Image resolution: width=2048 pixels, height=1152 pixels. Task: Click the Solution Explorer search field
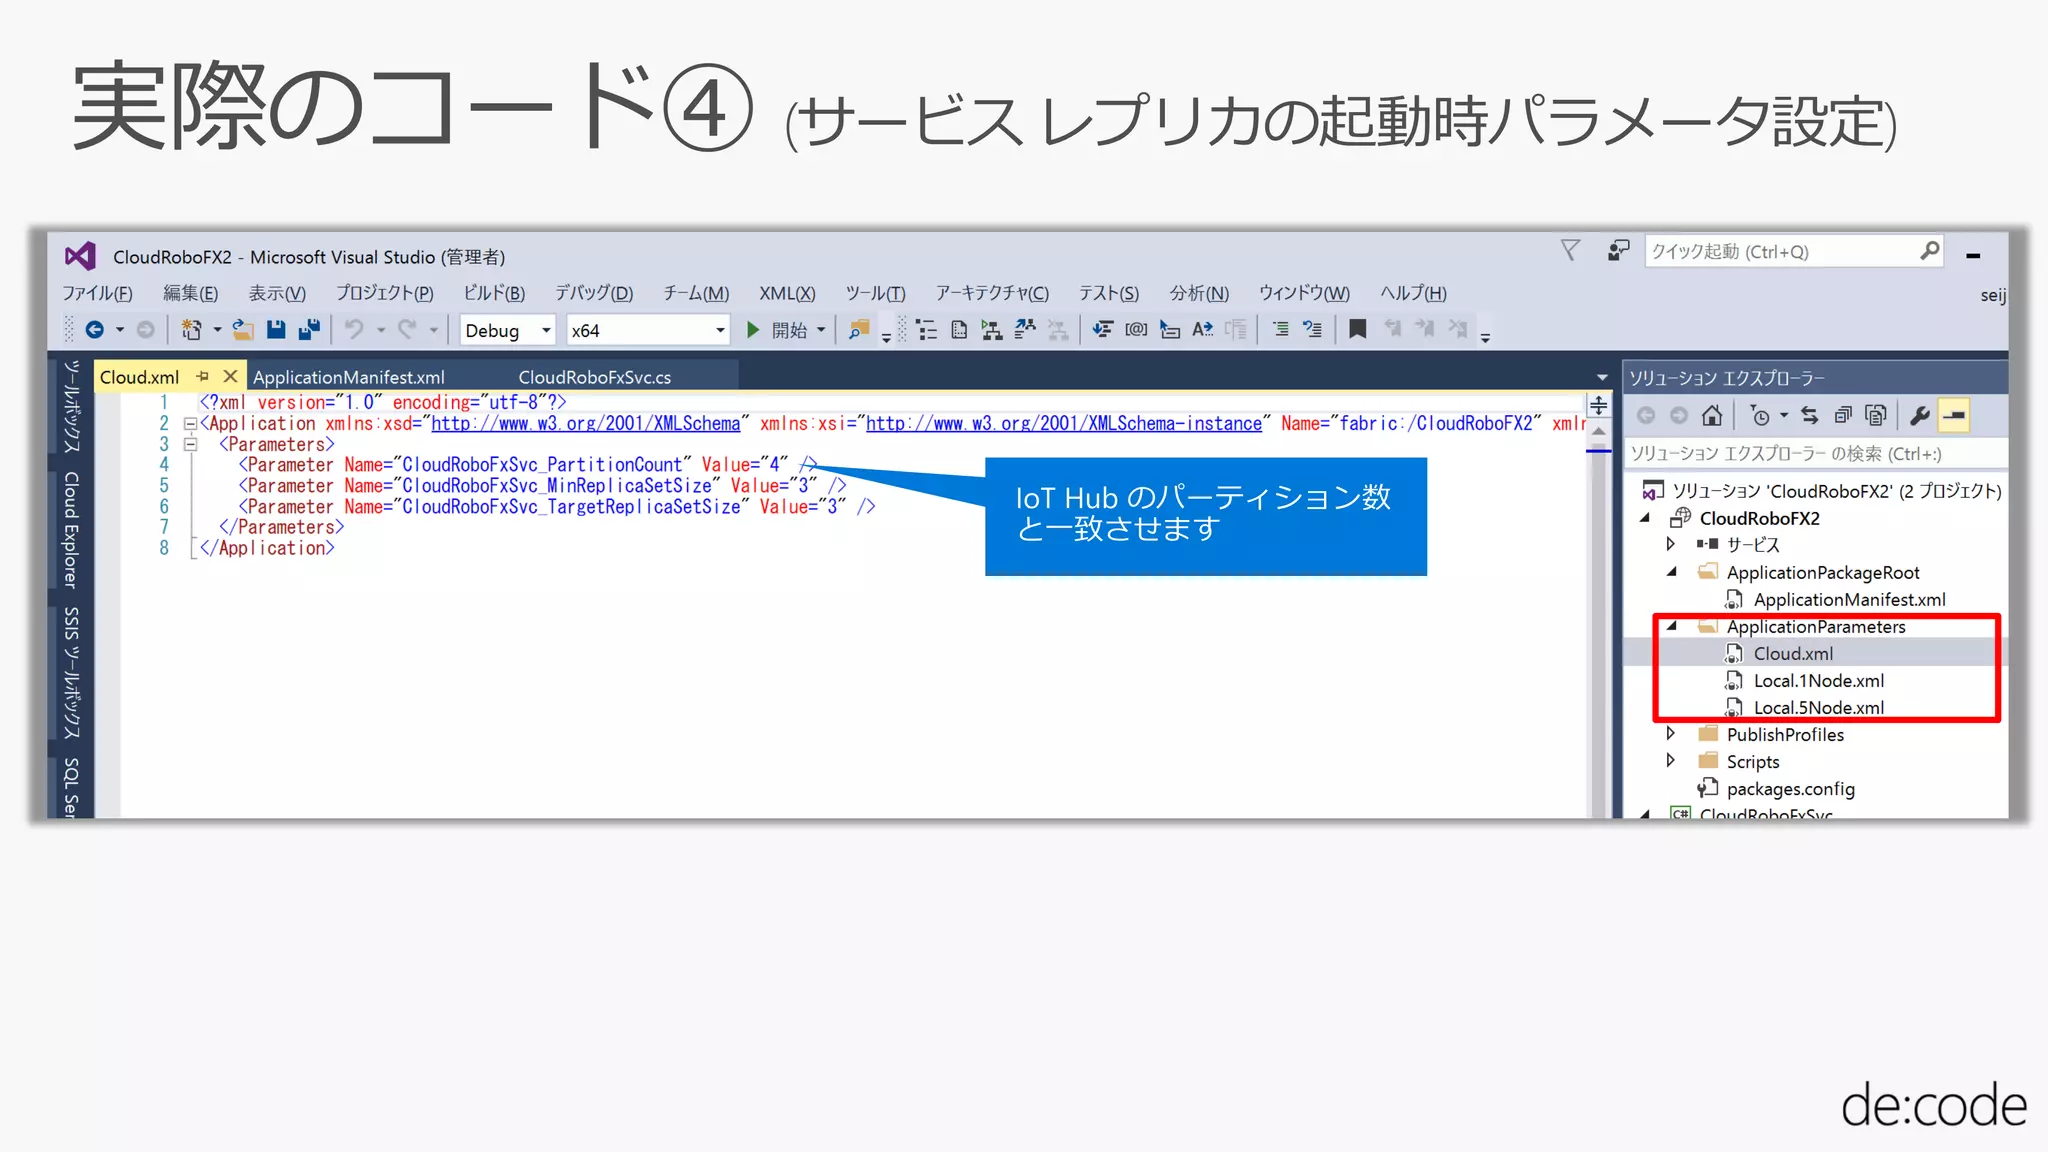[x=1814, y=454]
